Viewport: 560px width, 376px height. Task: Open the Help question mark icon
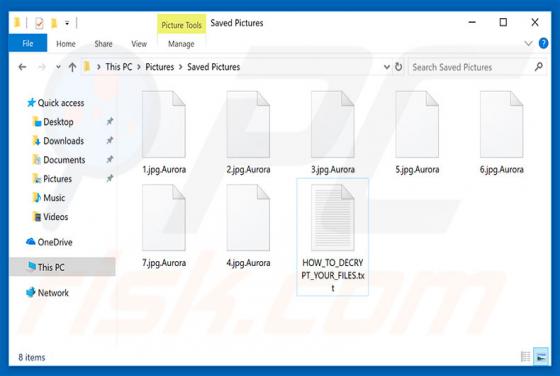[x=543, y=43]
